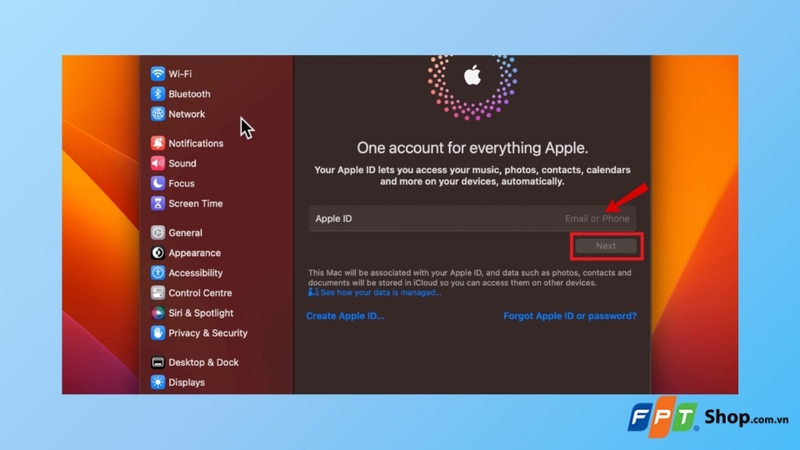The width and height of the screenshot is (800, 450).
Task: Select Focus label in sidebar
Action: [x=182, y=183]
